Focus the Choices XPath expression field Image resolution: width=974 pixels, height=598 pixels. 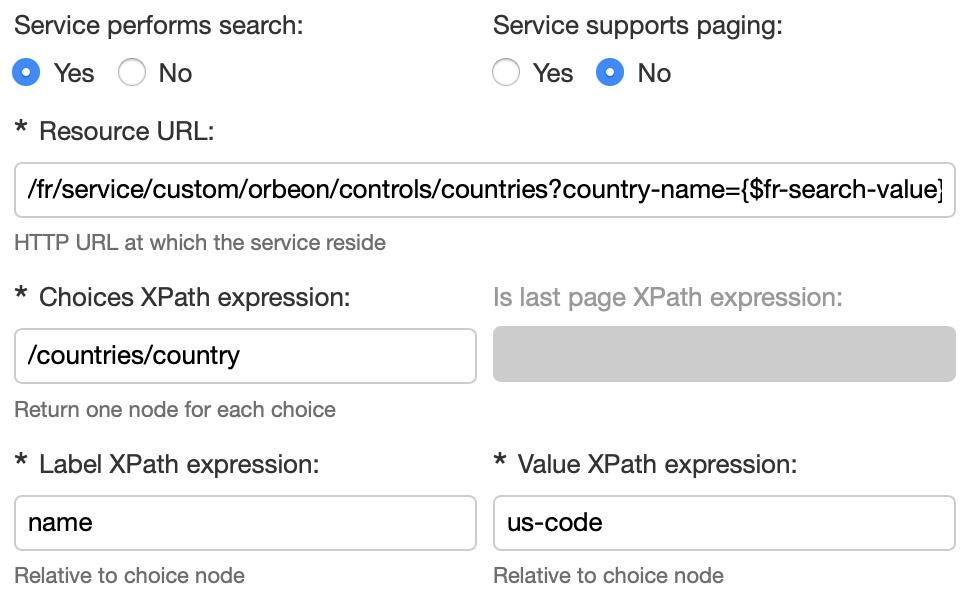coord(245,356)
